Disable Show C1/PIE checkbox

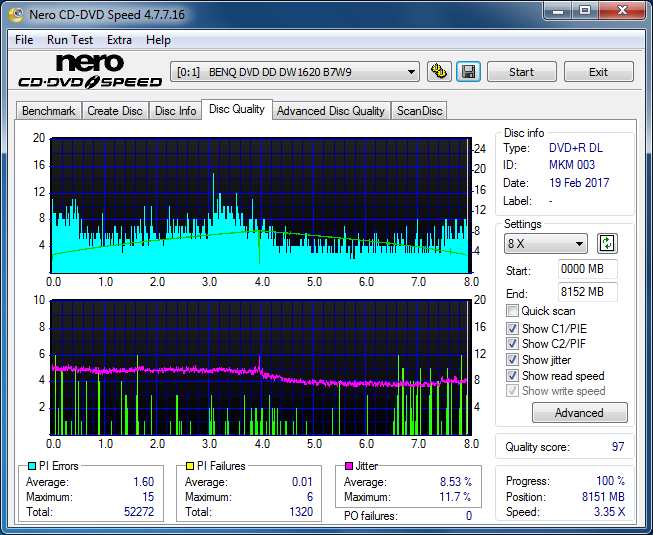(x=512, y=328)
